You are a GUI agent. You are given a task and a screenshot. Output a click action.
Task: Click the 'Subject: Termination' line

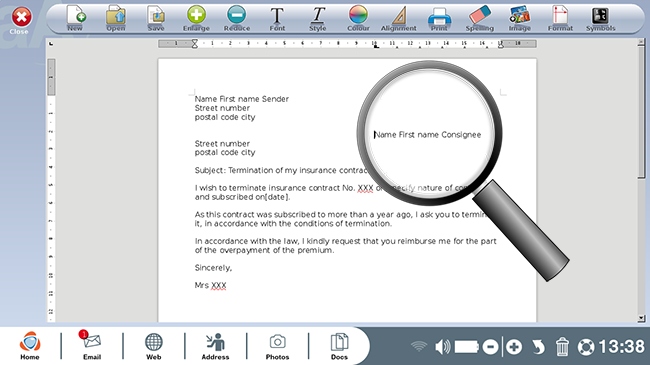pyautogui.click(x=282, y=170)
